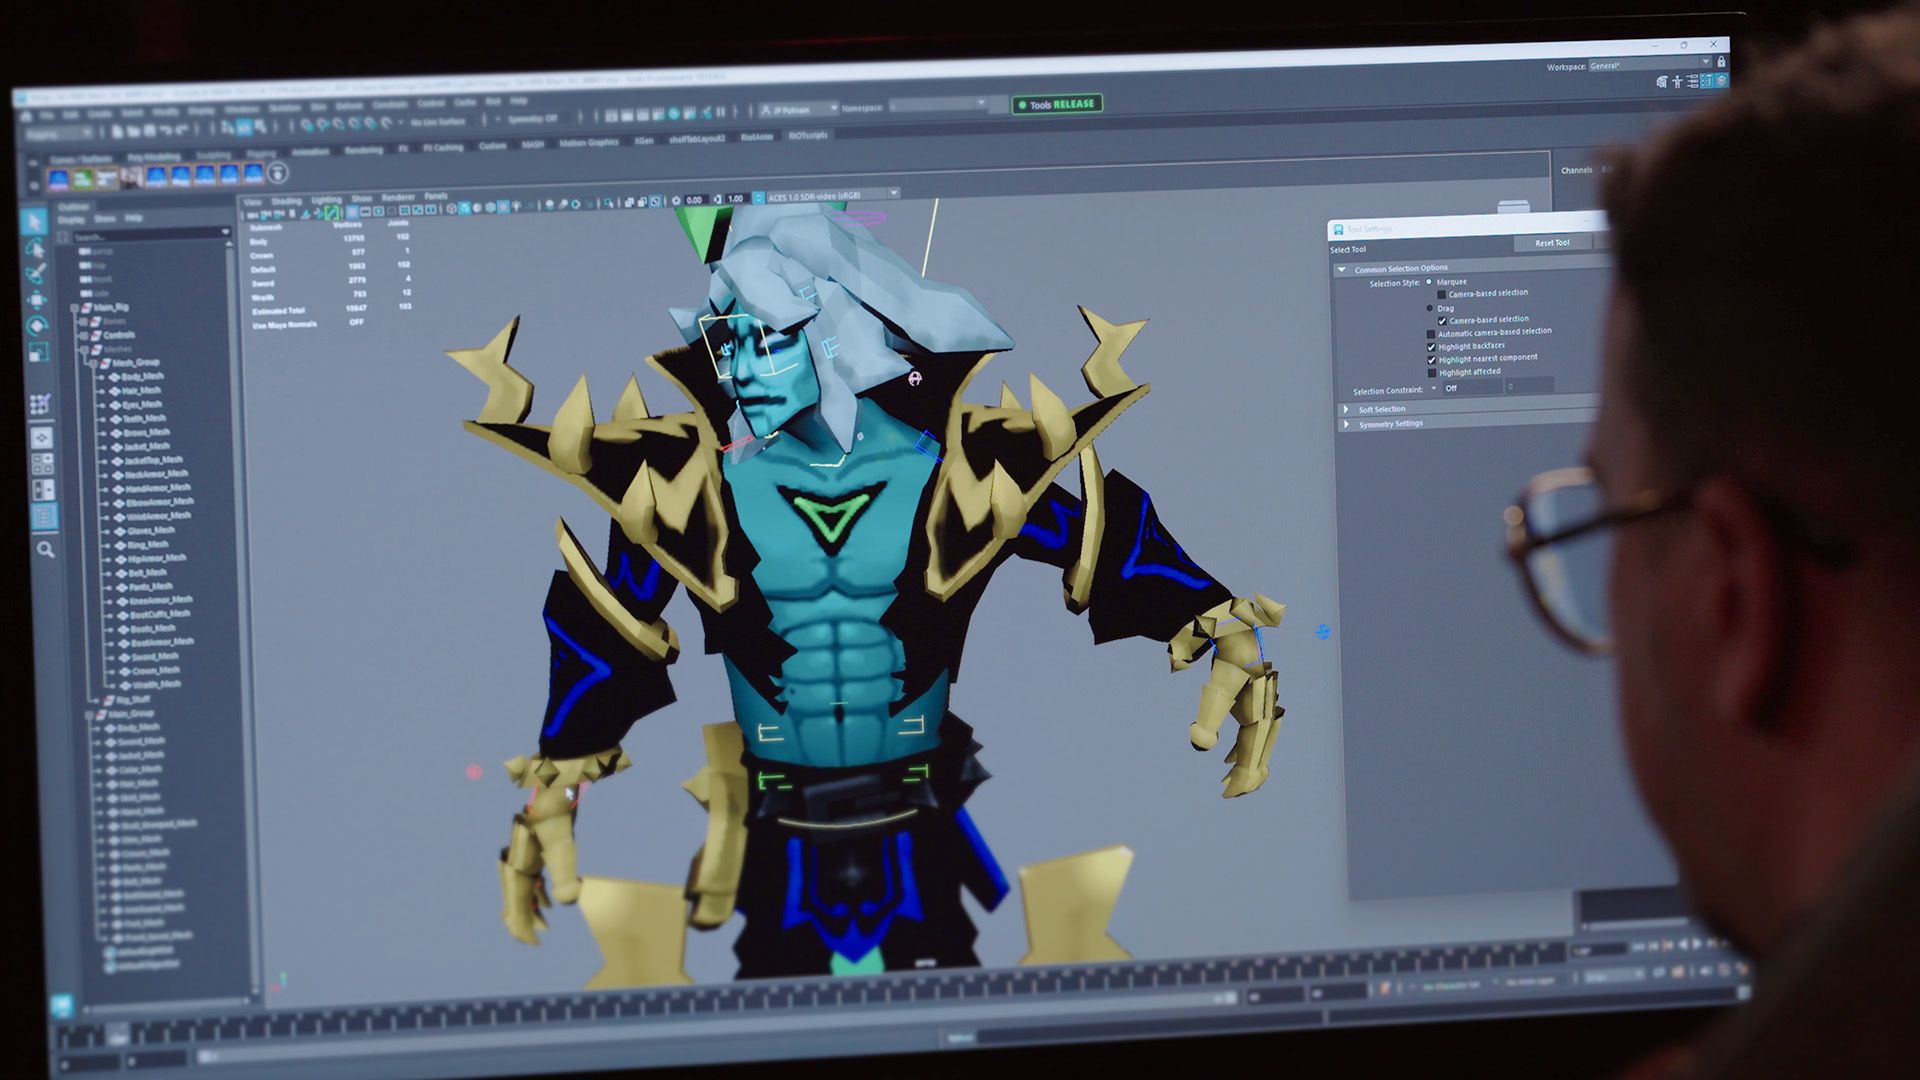Open viewport Panels menu

(x=436, y=196)
